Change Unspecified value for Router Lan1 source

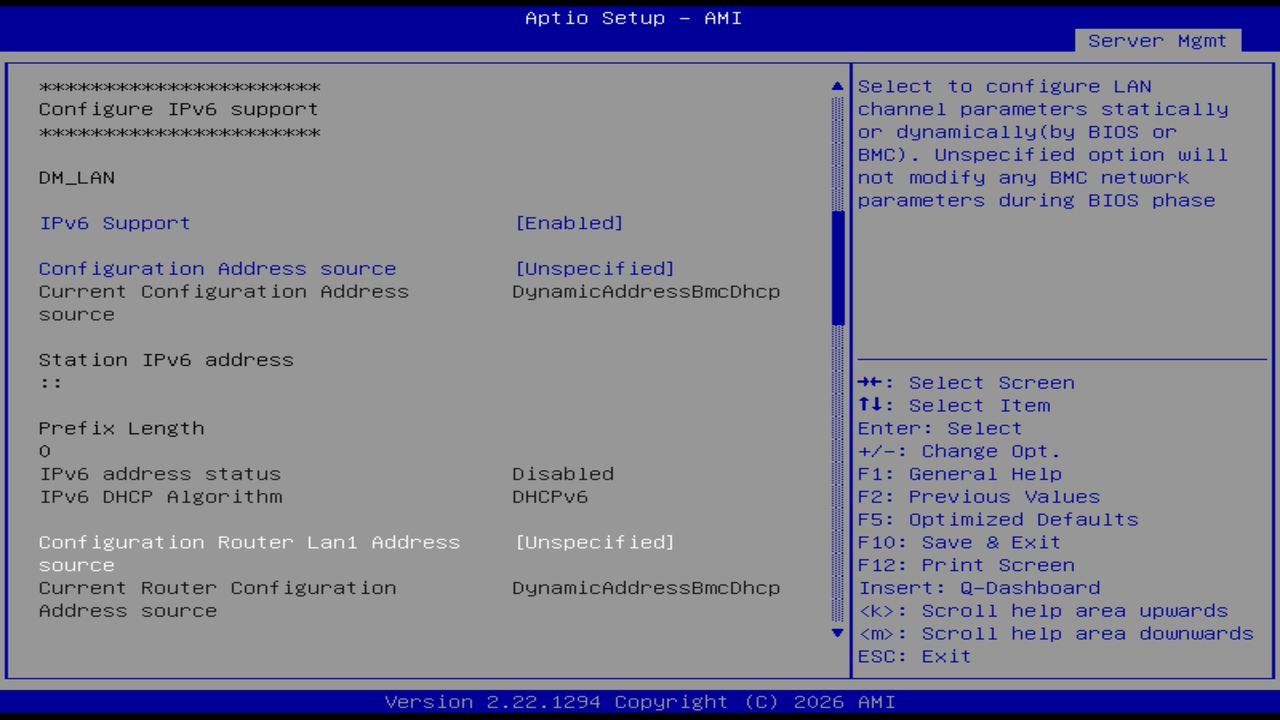coord(595,542)
